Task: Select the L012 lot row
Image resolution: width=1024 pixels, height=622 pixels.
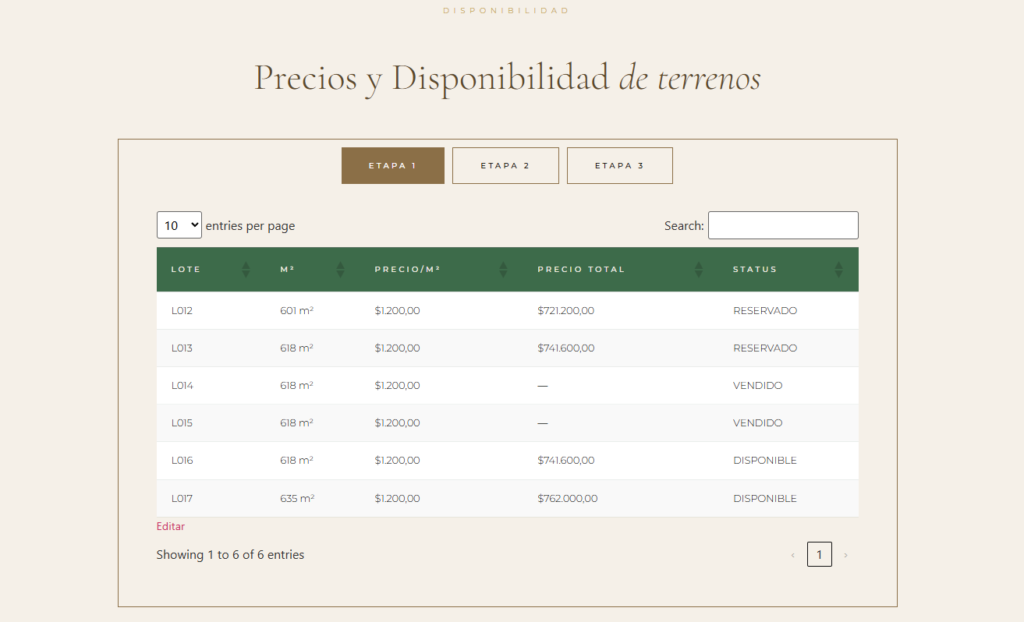Action: tap(182, 311)
